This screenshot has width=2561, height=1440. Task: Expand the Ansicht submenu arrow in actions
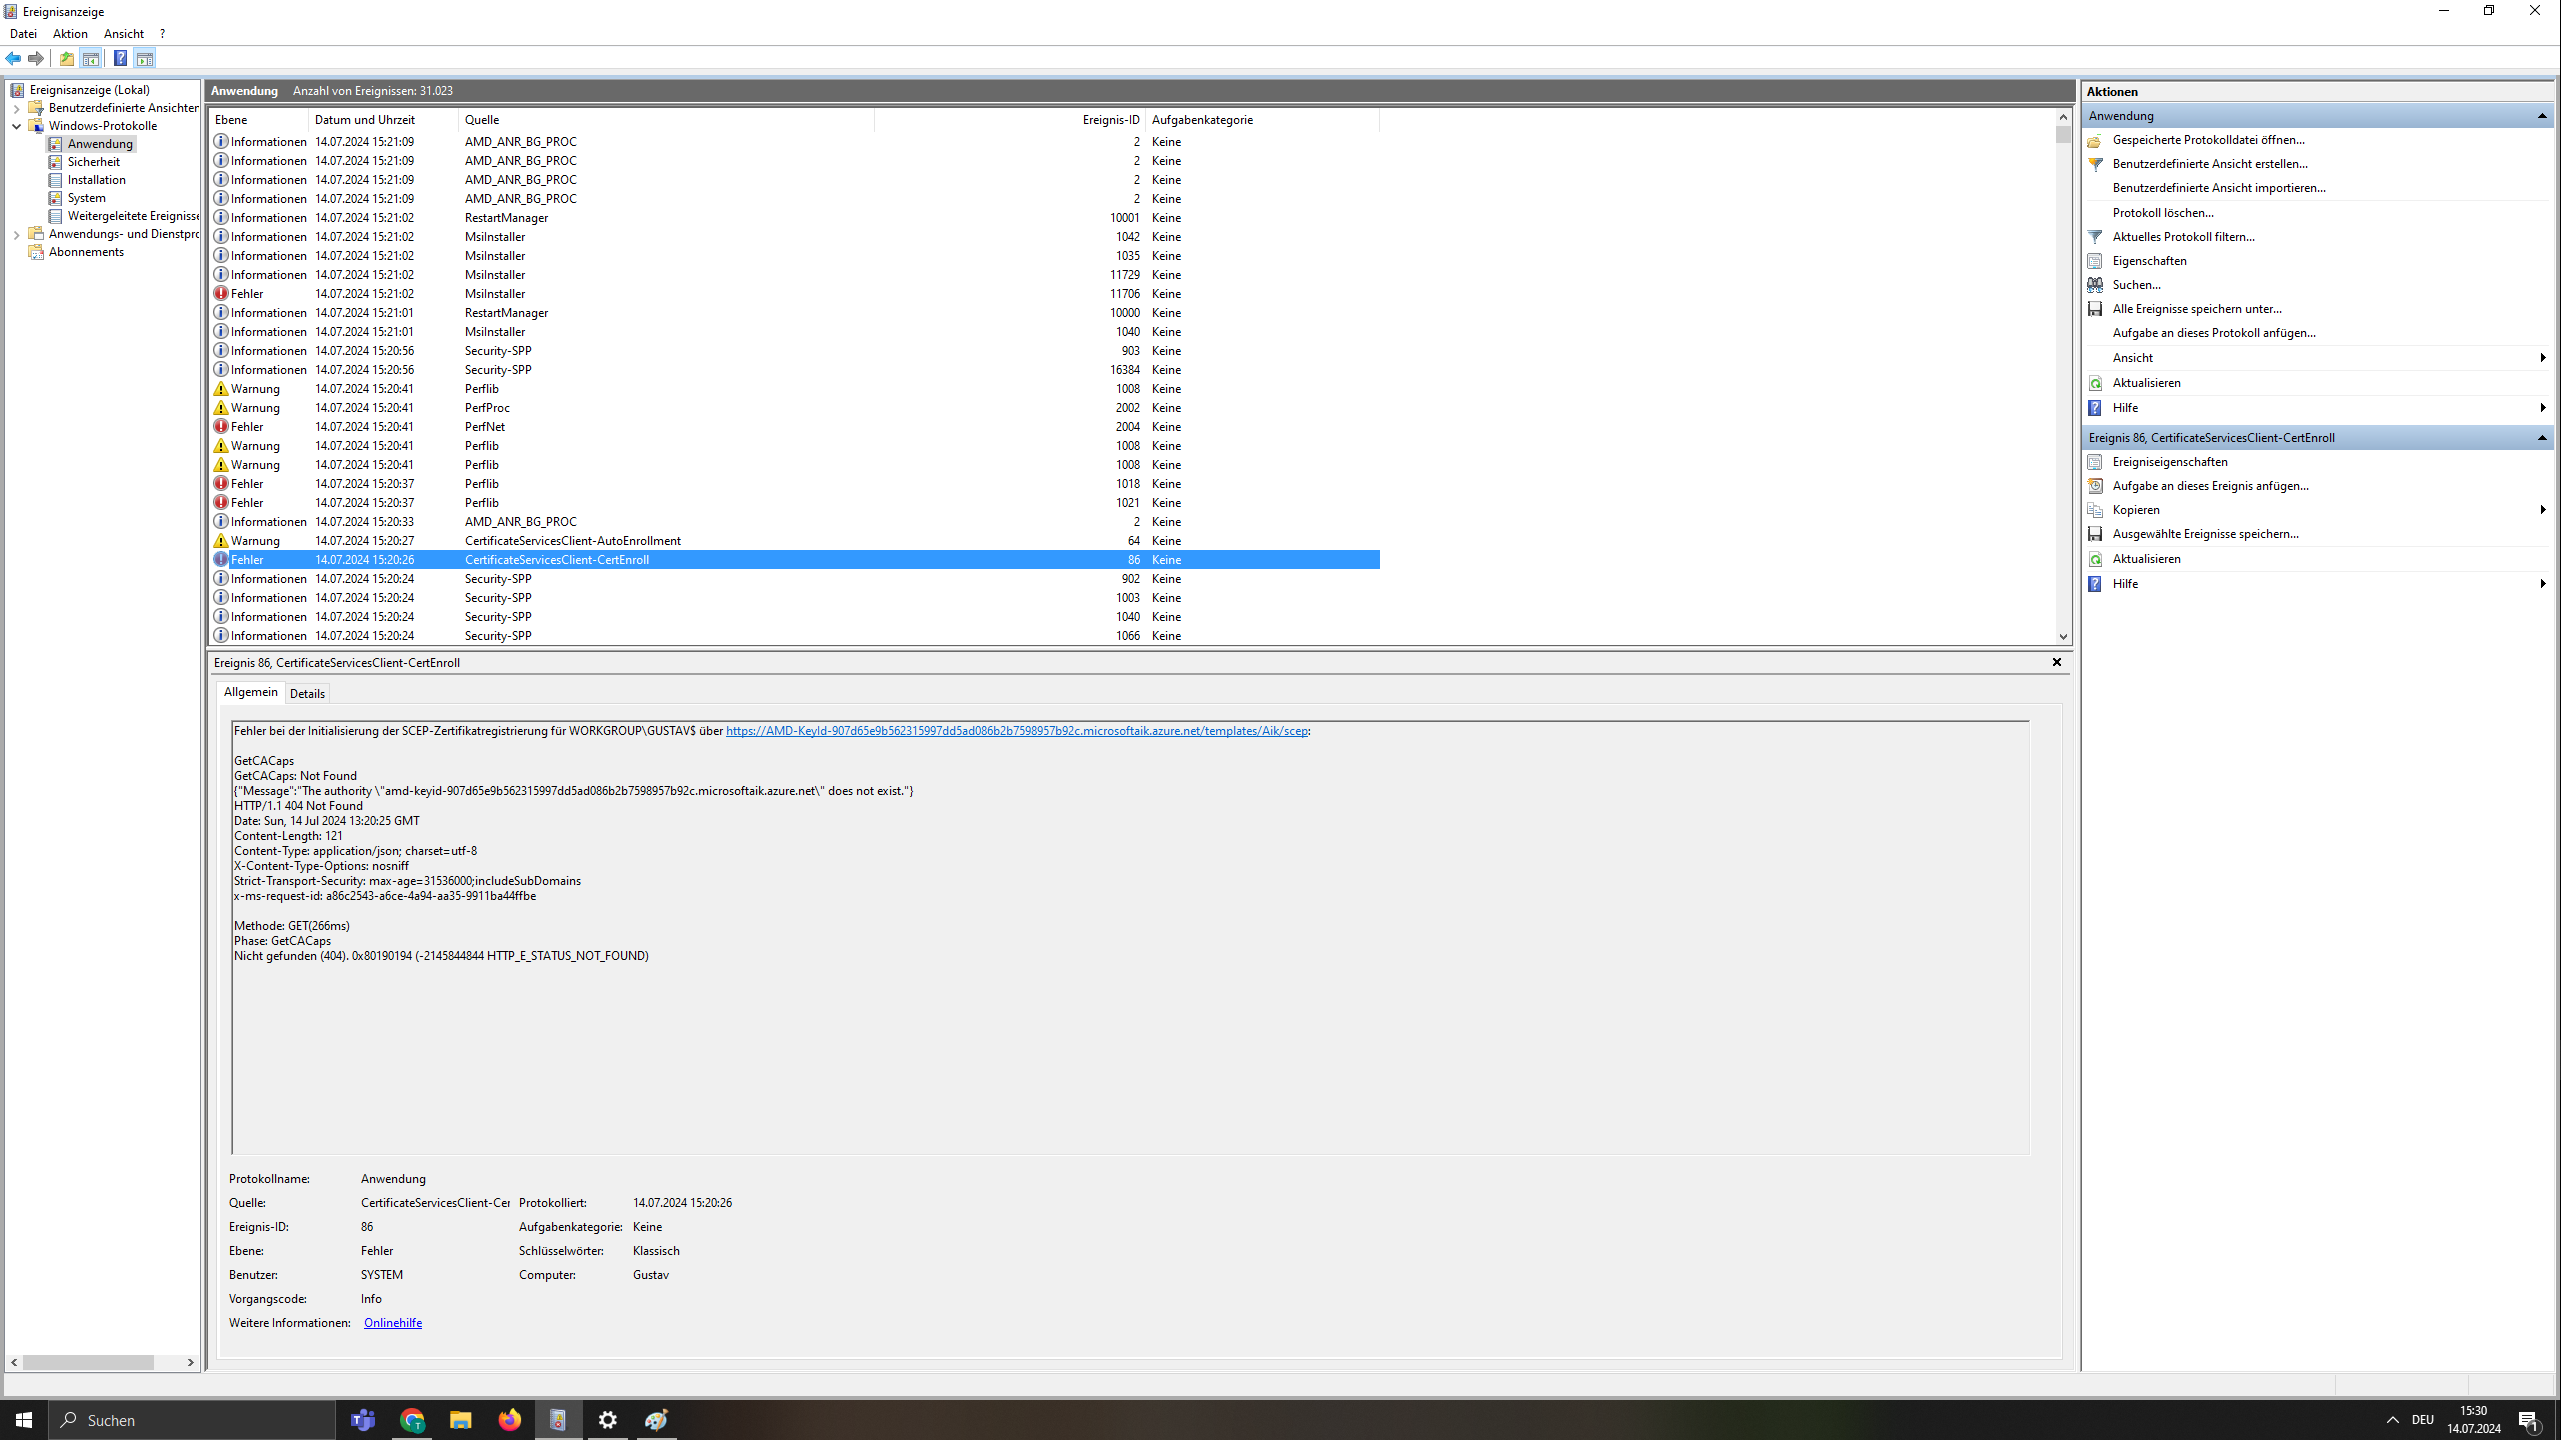click(x=2541, y=358)
